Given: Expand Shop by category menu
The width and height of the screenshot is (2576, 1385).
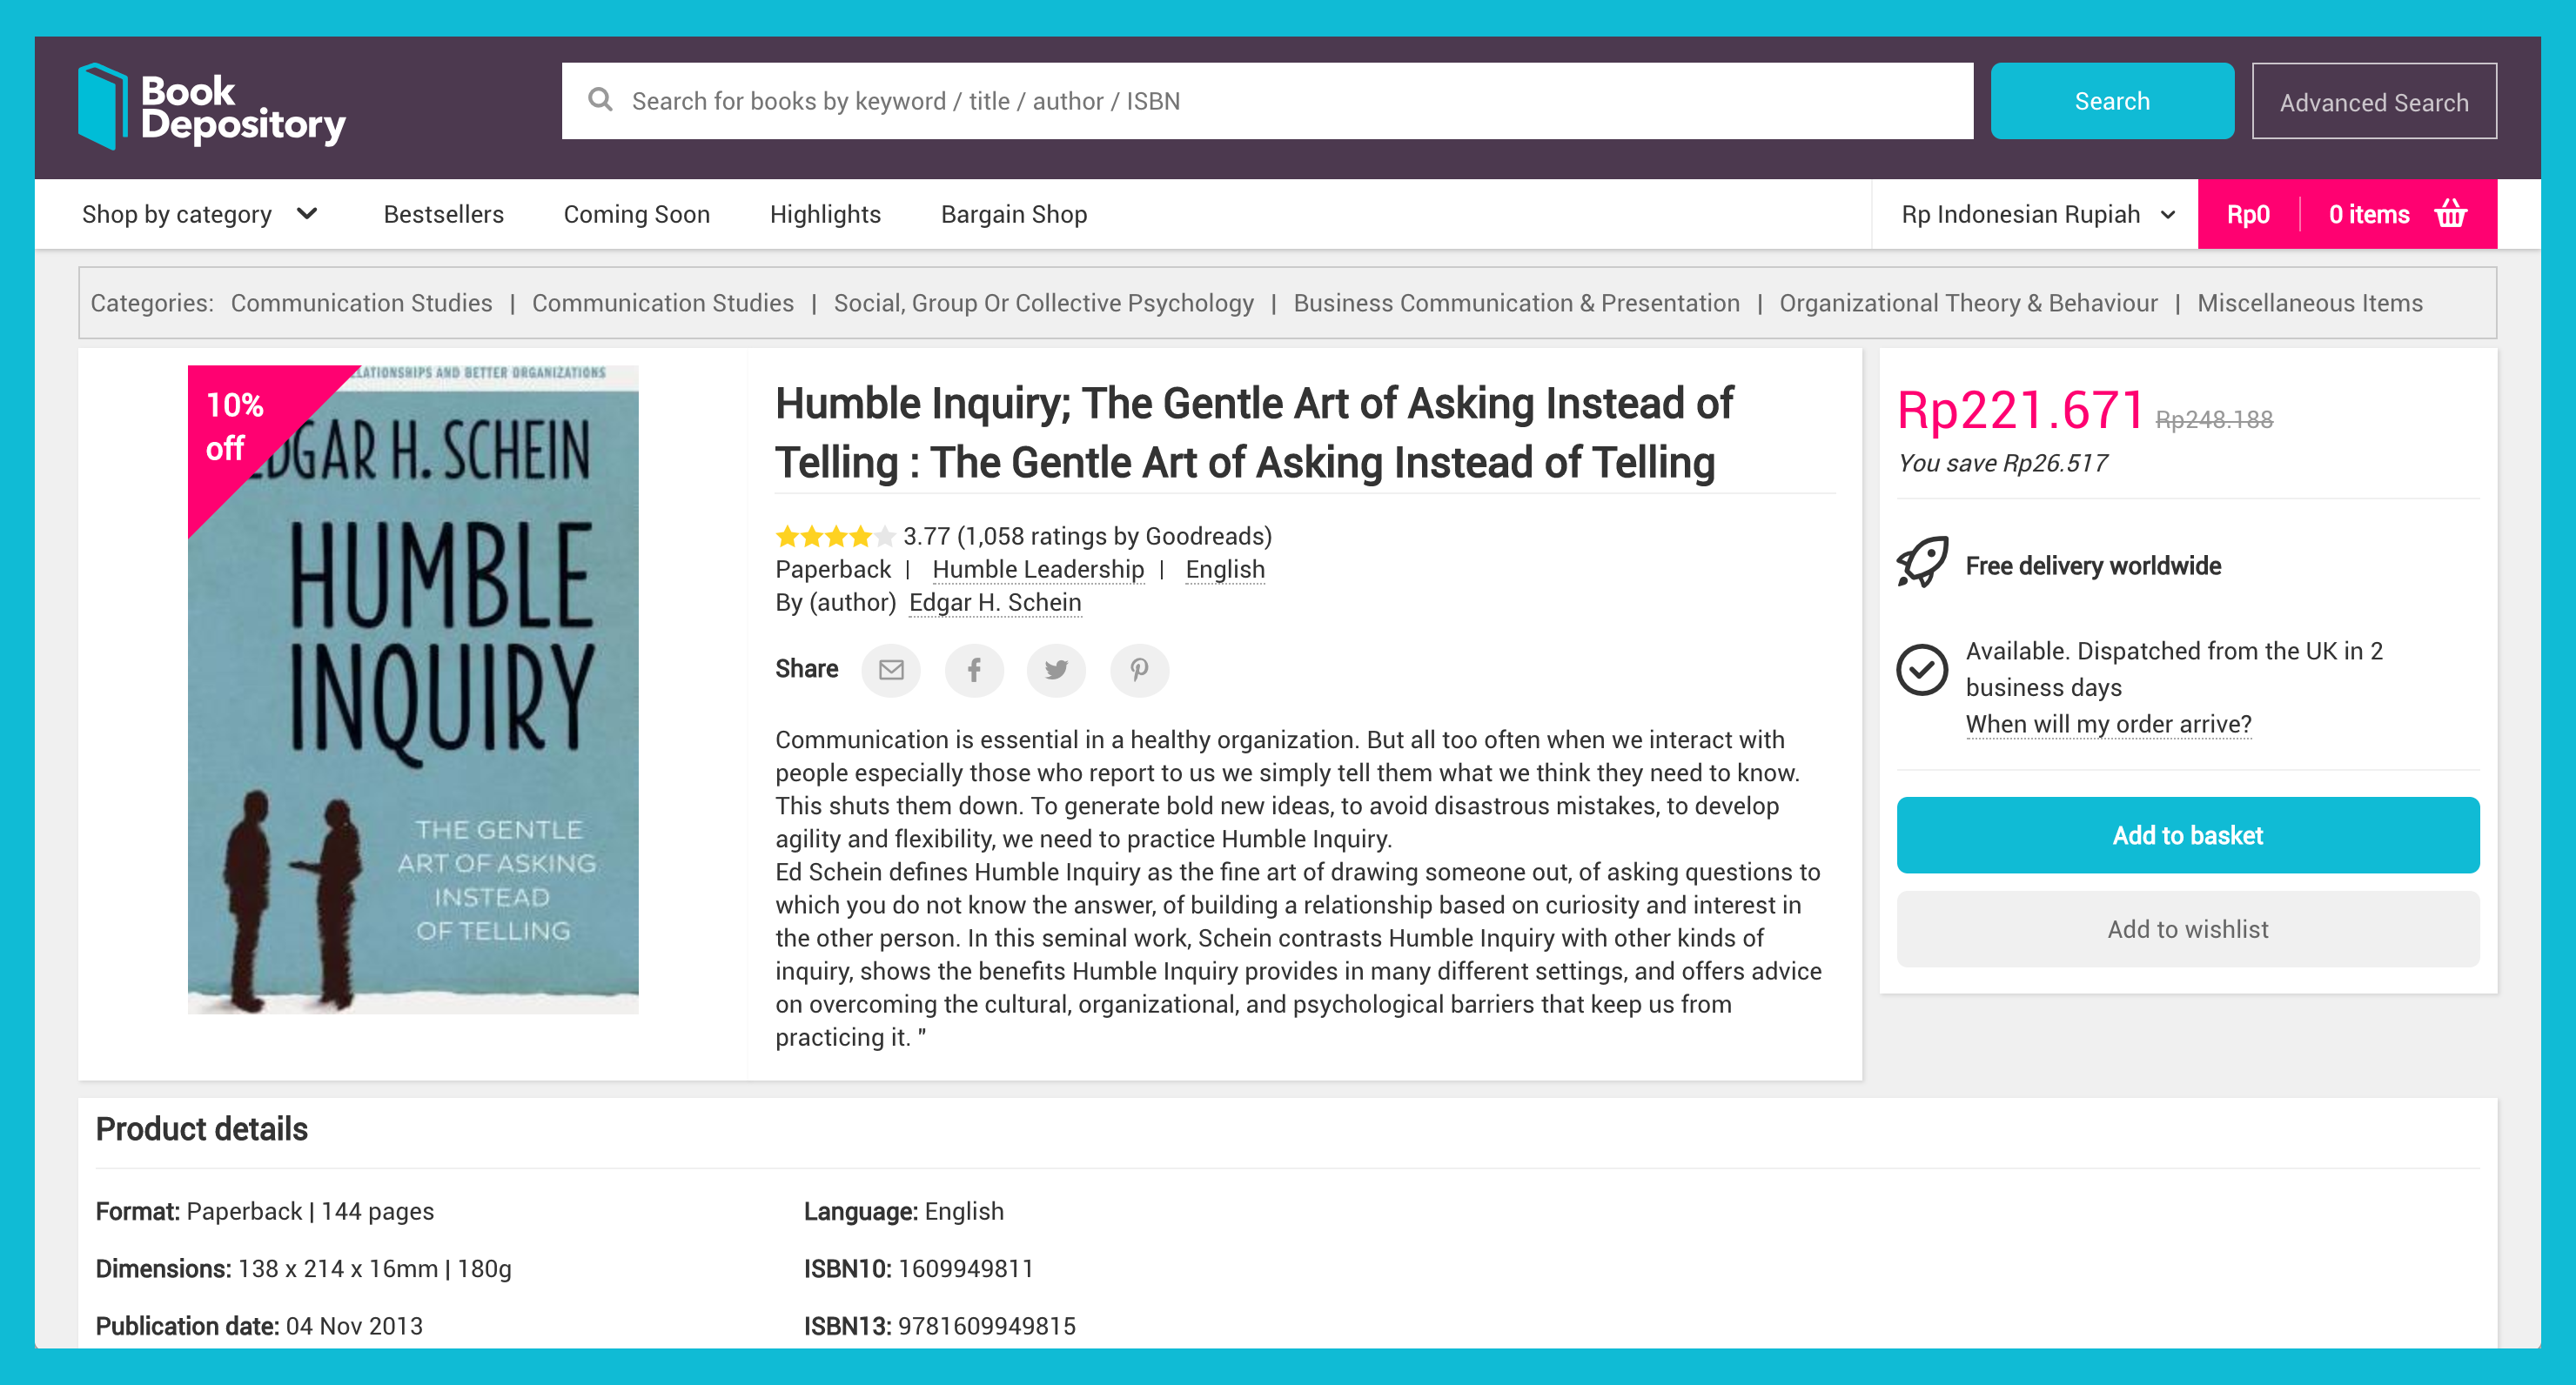Looking at the screenshot, I should [x=200, y=214].
